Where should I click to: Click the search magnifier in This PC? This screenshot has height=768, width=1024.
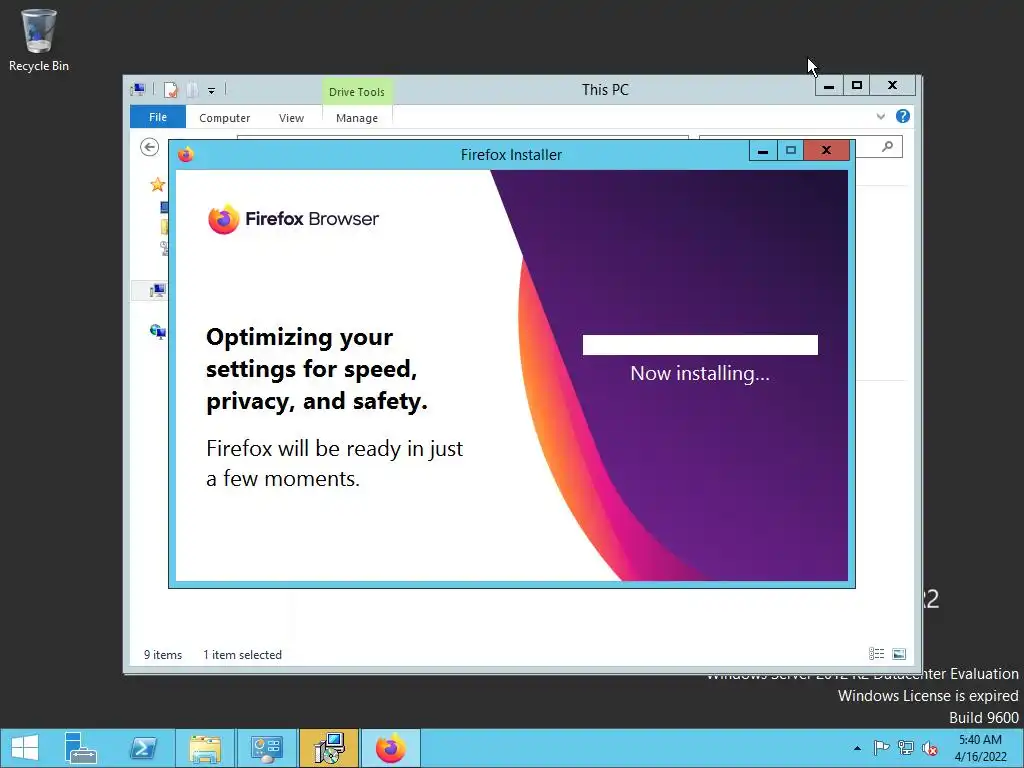887,147
